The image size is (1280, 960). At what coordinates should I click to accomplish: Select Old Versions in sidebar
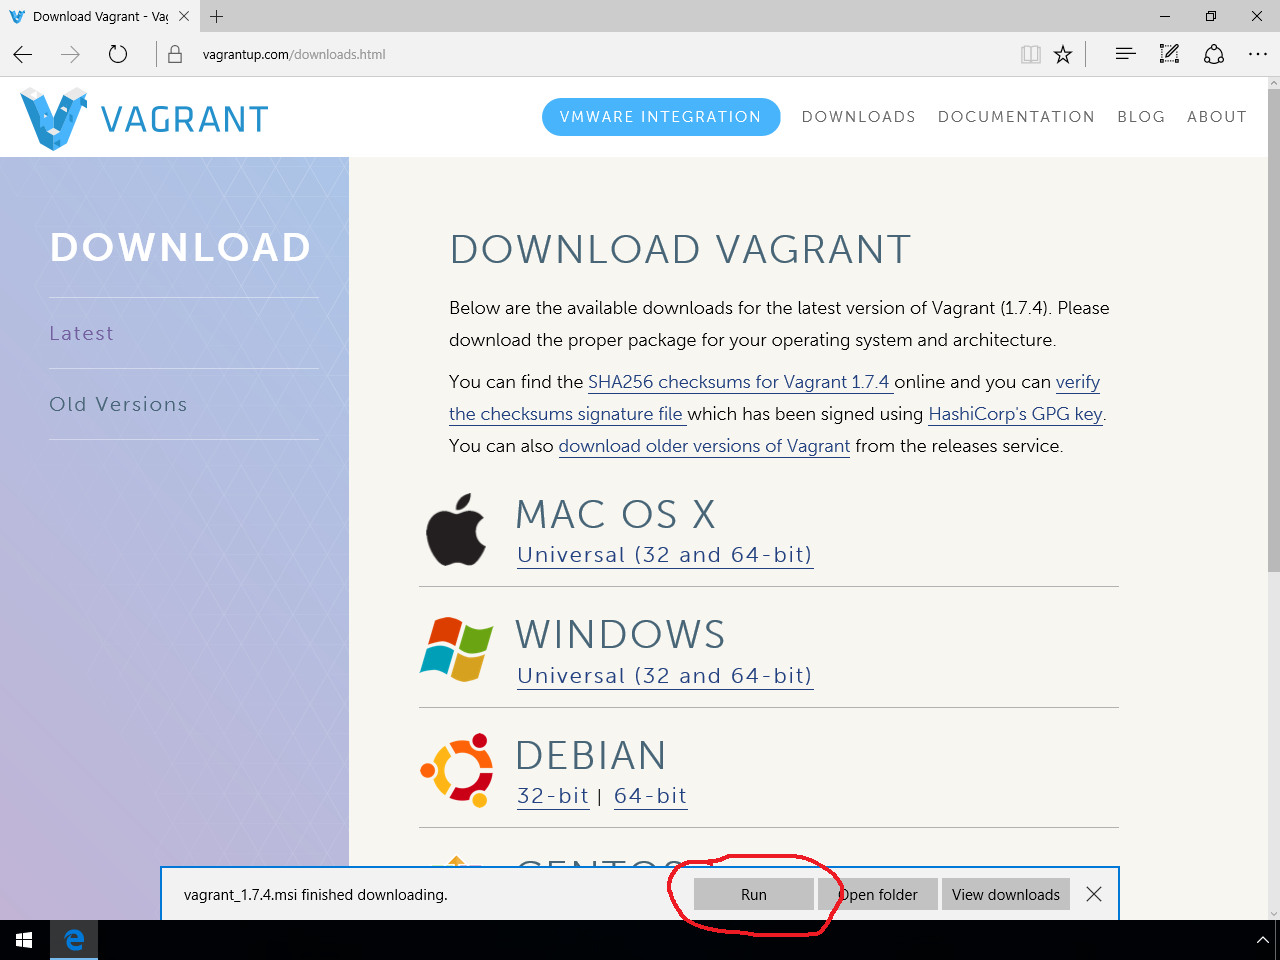pos(118,404)
